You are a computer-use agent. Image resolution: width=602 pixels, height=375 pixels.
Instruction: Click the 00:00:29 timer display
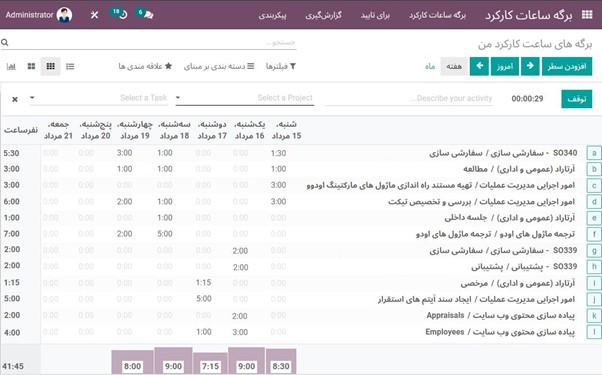point(527,99)
